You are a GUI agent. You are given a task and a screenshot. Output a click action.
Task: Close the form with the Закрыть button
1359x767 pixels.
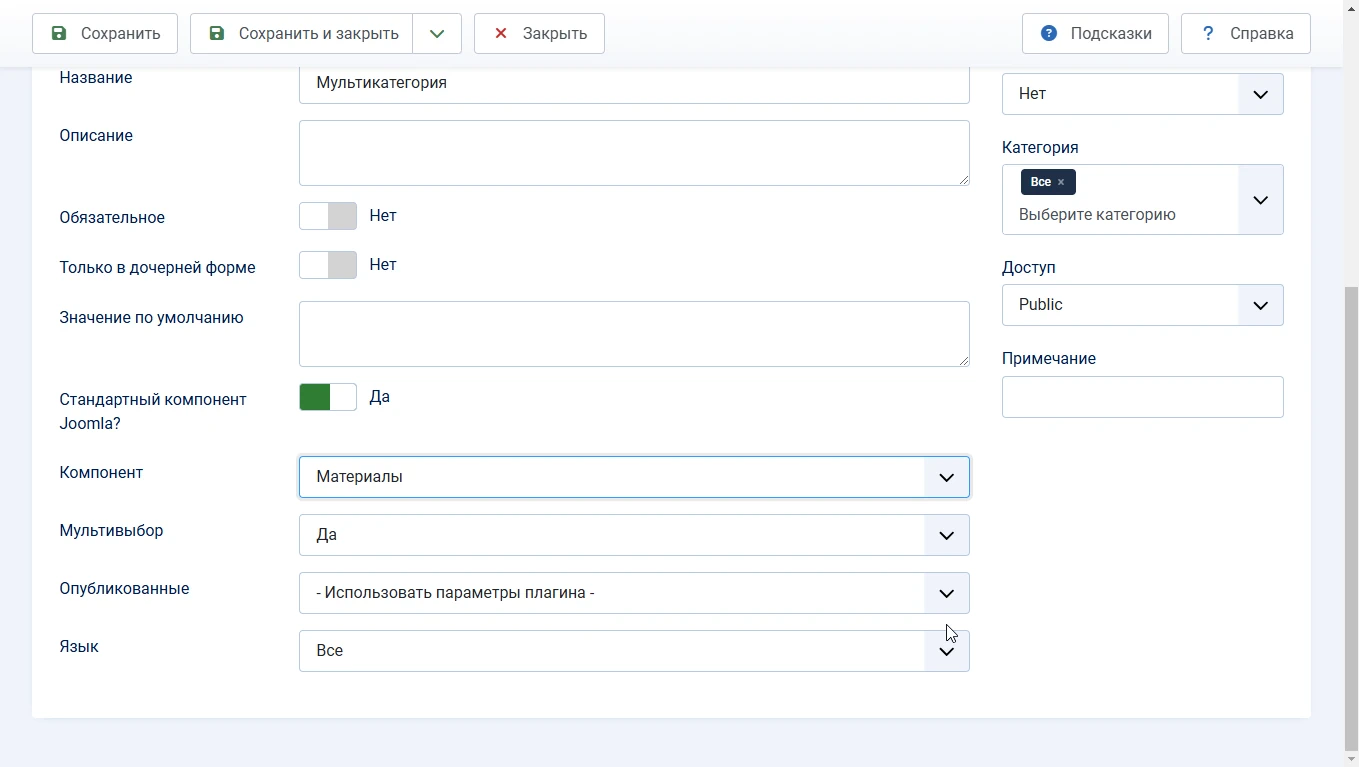(539, 33)
